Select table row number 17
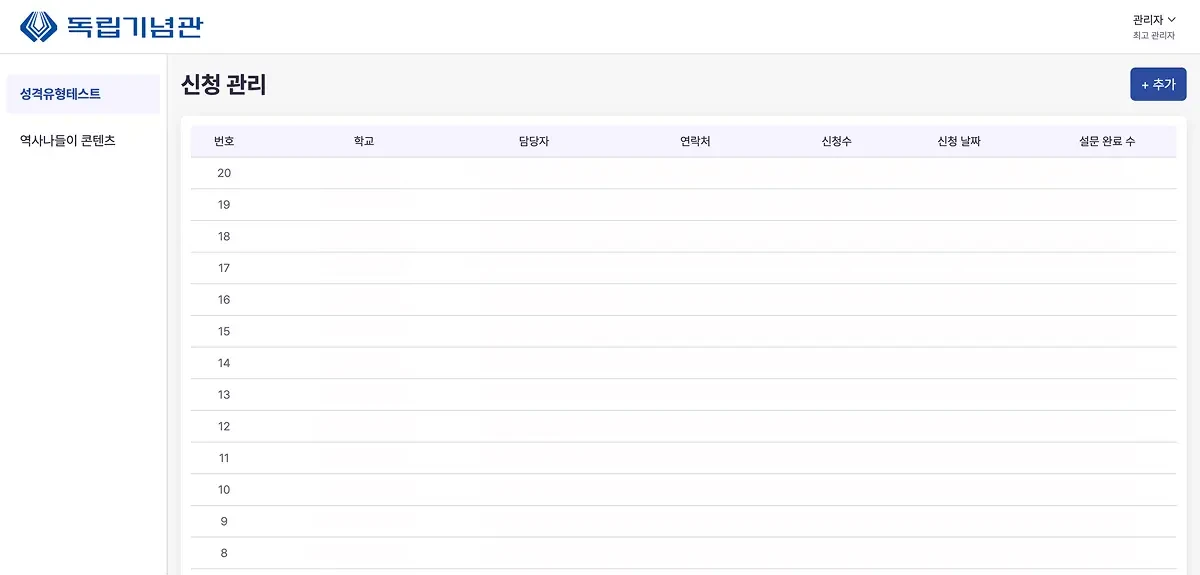This screenshot has width=1200, height=575. (224, 268)
